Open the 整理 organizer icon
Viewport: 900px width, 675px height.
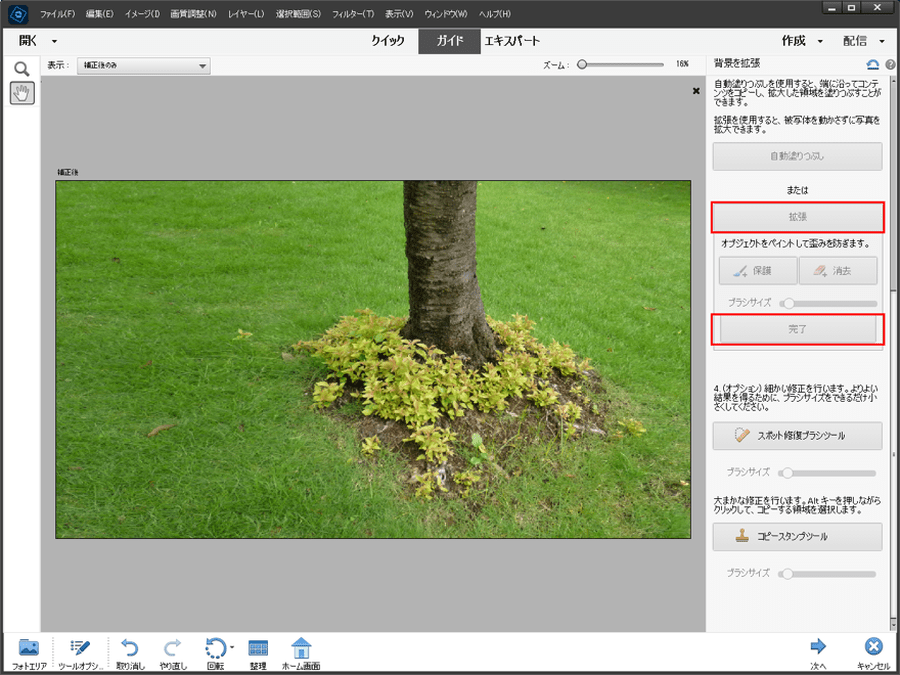point(258,648)
